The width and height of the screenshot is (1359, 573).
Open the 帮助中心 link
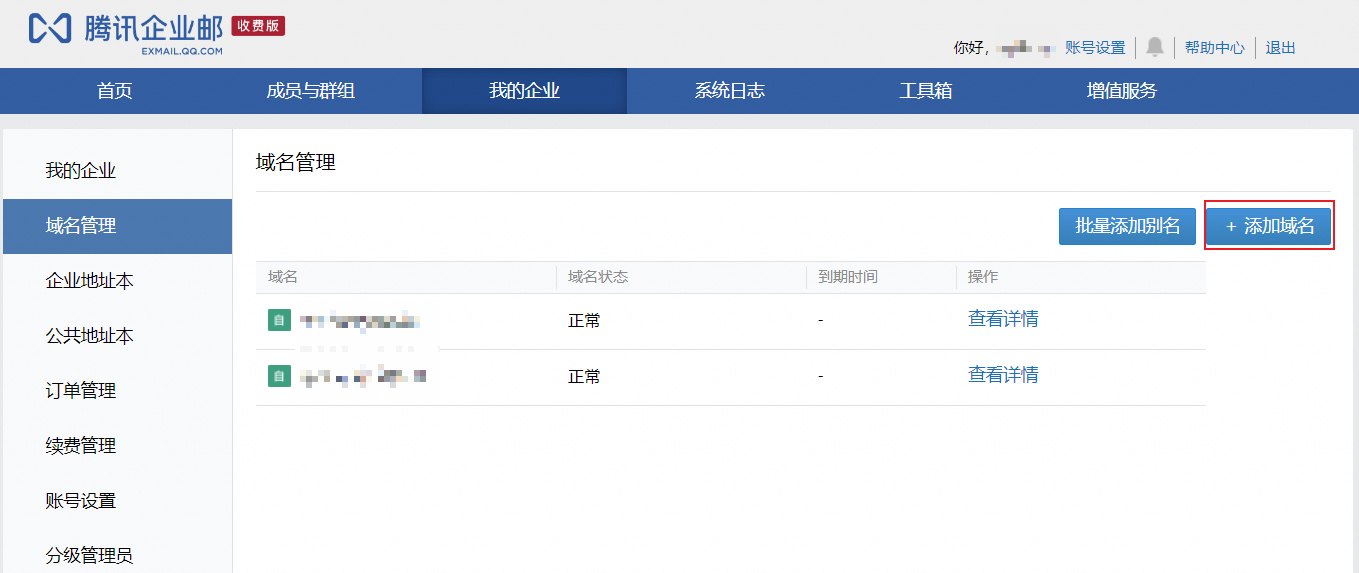tap(1214, 47)
